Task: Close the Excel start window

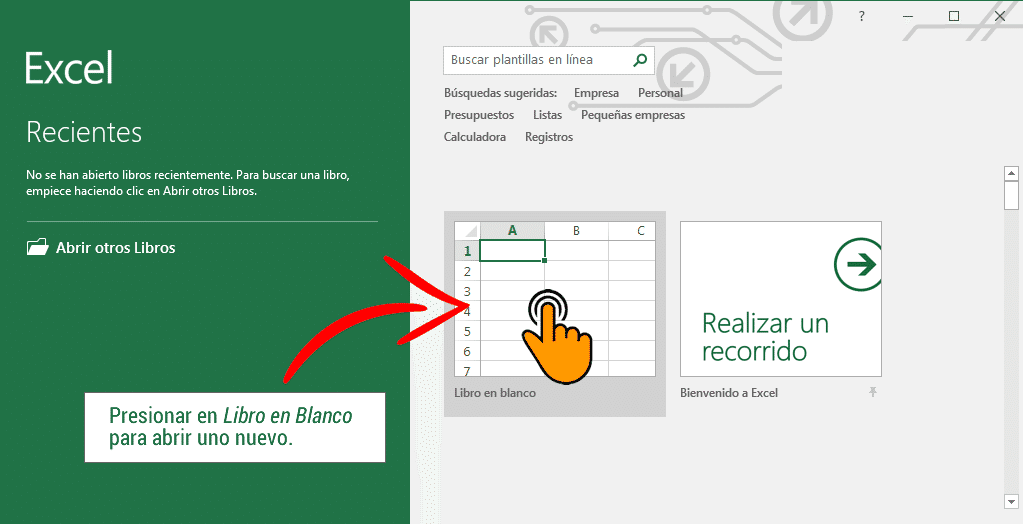Action: [x=1001, y=16]
